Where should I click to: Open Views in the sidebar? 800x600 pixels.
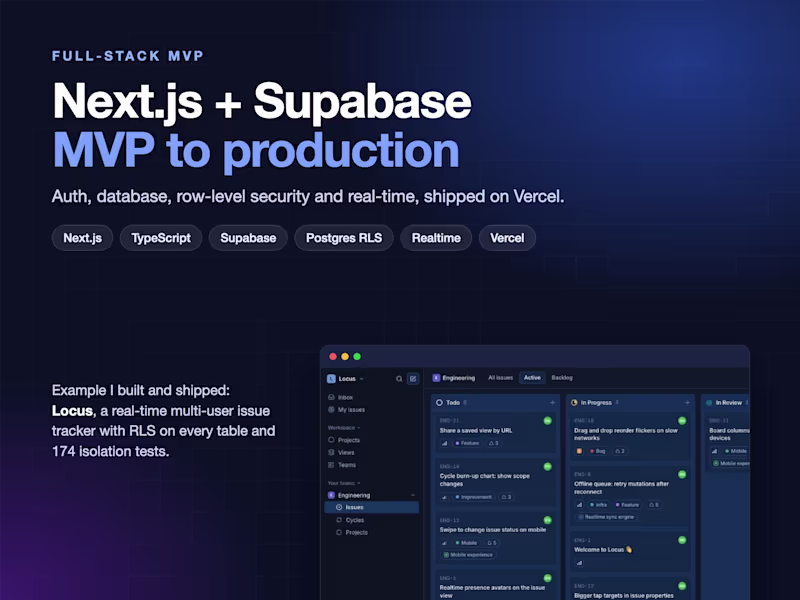pyautogui.click(x=345, y=452)
